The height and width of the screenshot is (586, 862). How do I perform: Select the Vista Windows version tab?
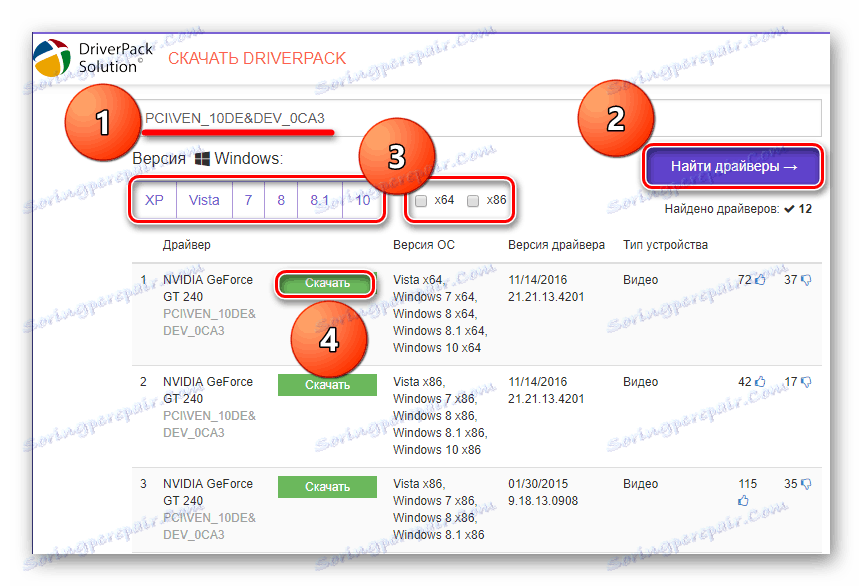tap(204, 200)
